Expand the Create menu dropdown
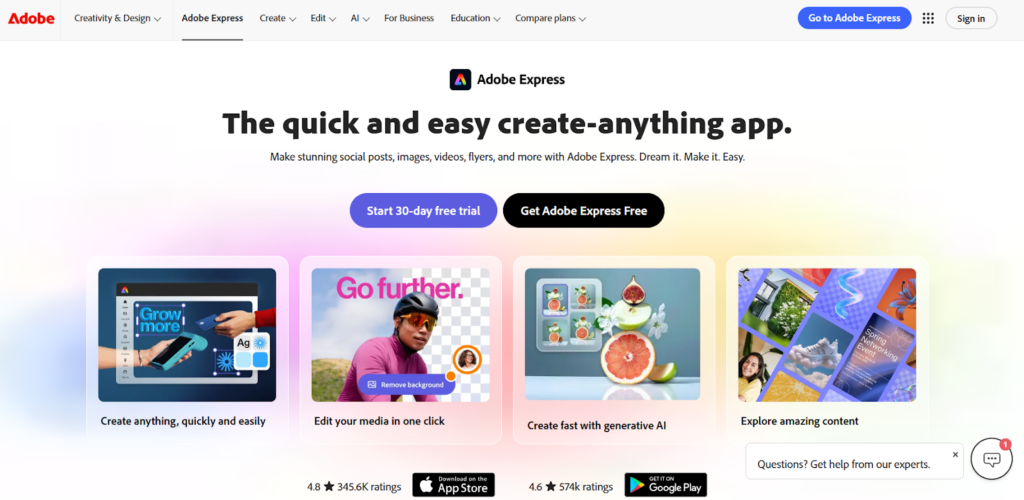Screen dimensions: 1024x500 pos(278,18)
